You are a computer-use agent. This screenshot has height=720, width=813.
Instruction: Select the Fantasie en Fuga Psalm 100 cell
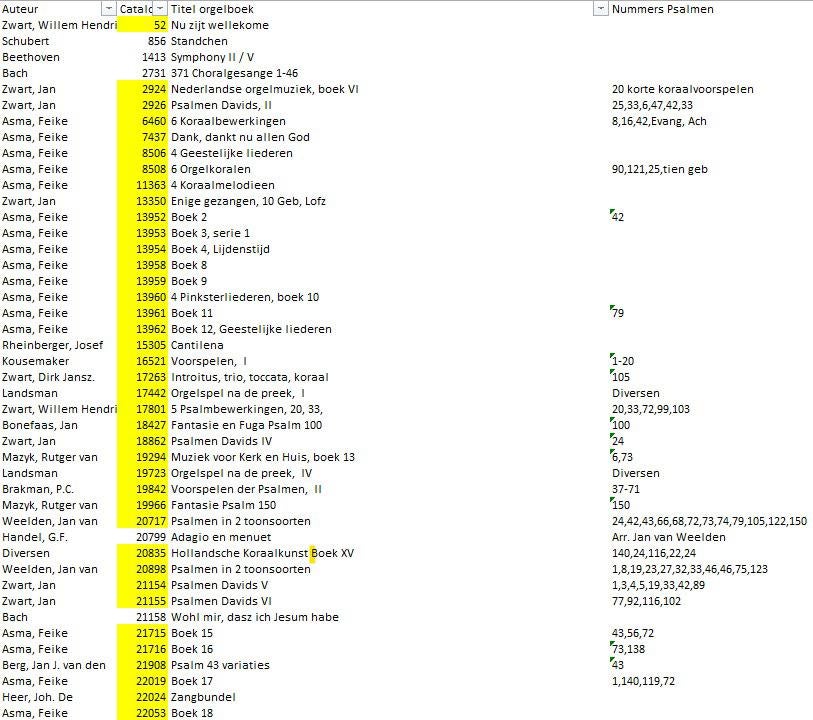point(246,425)
